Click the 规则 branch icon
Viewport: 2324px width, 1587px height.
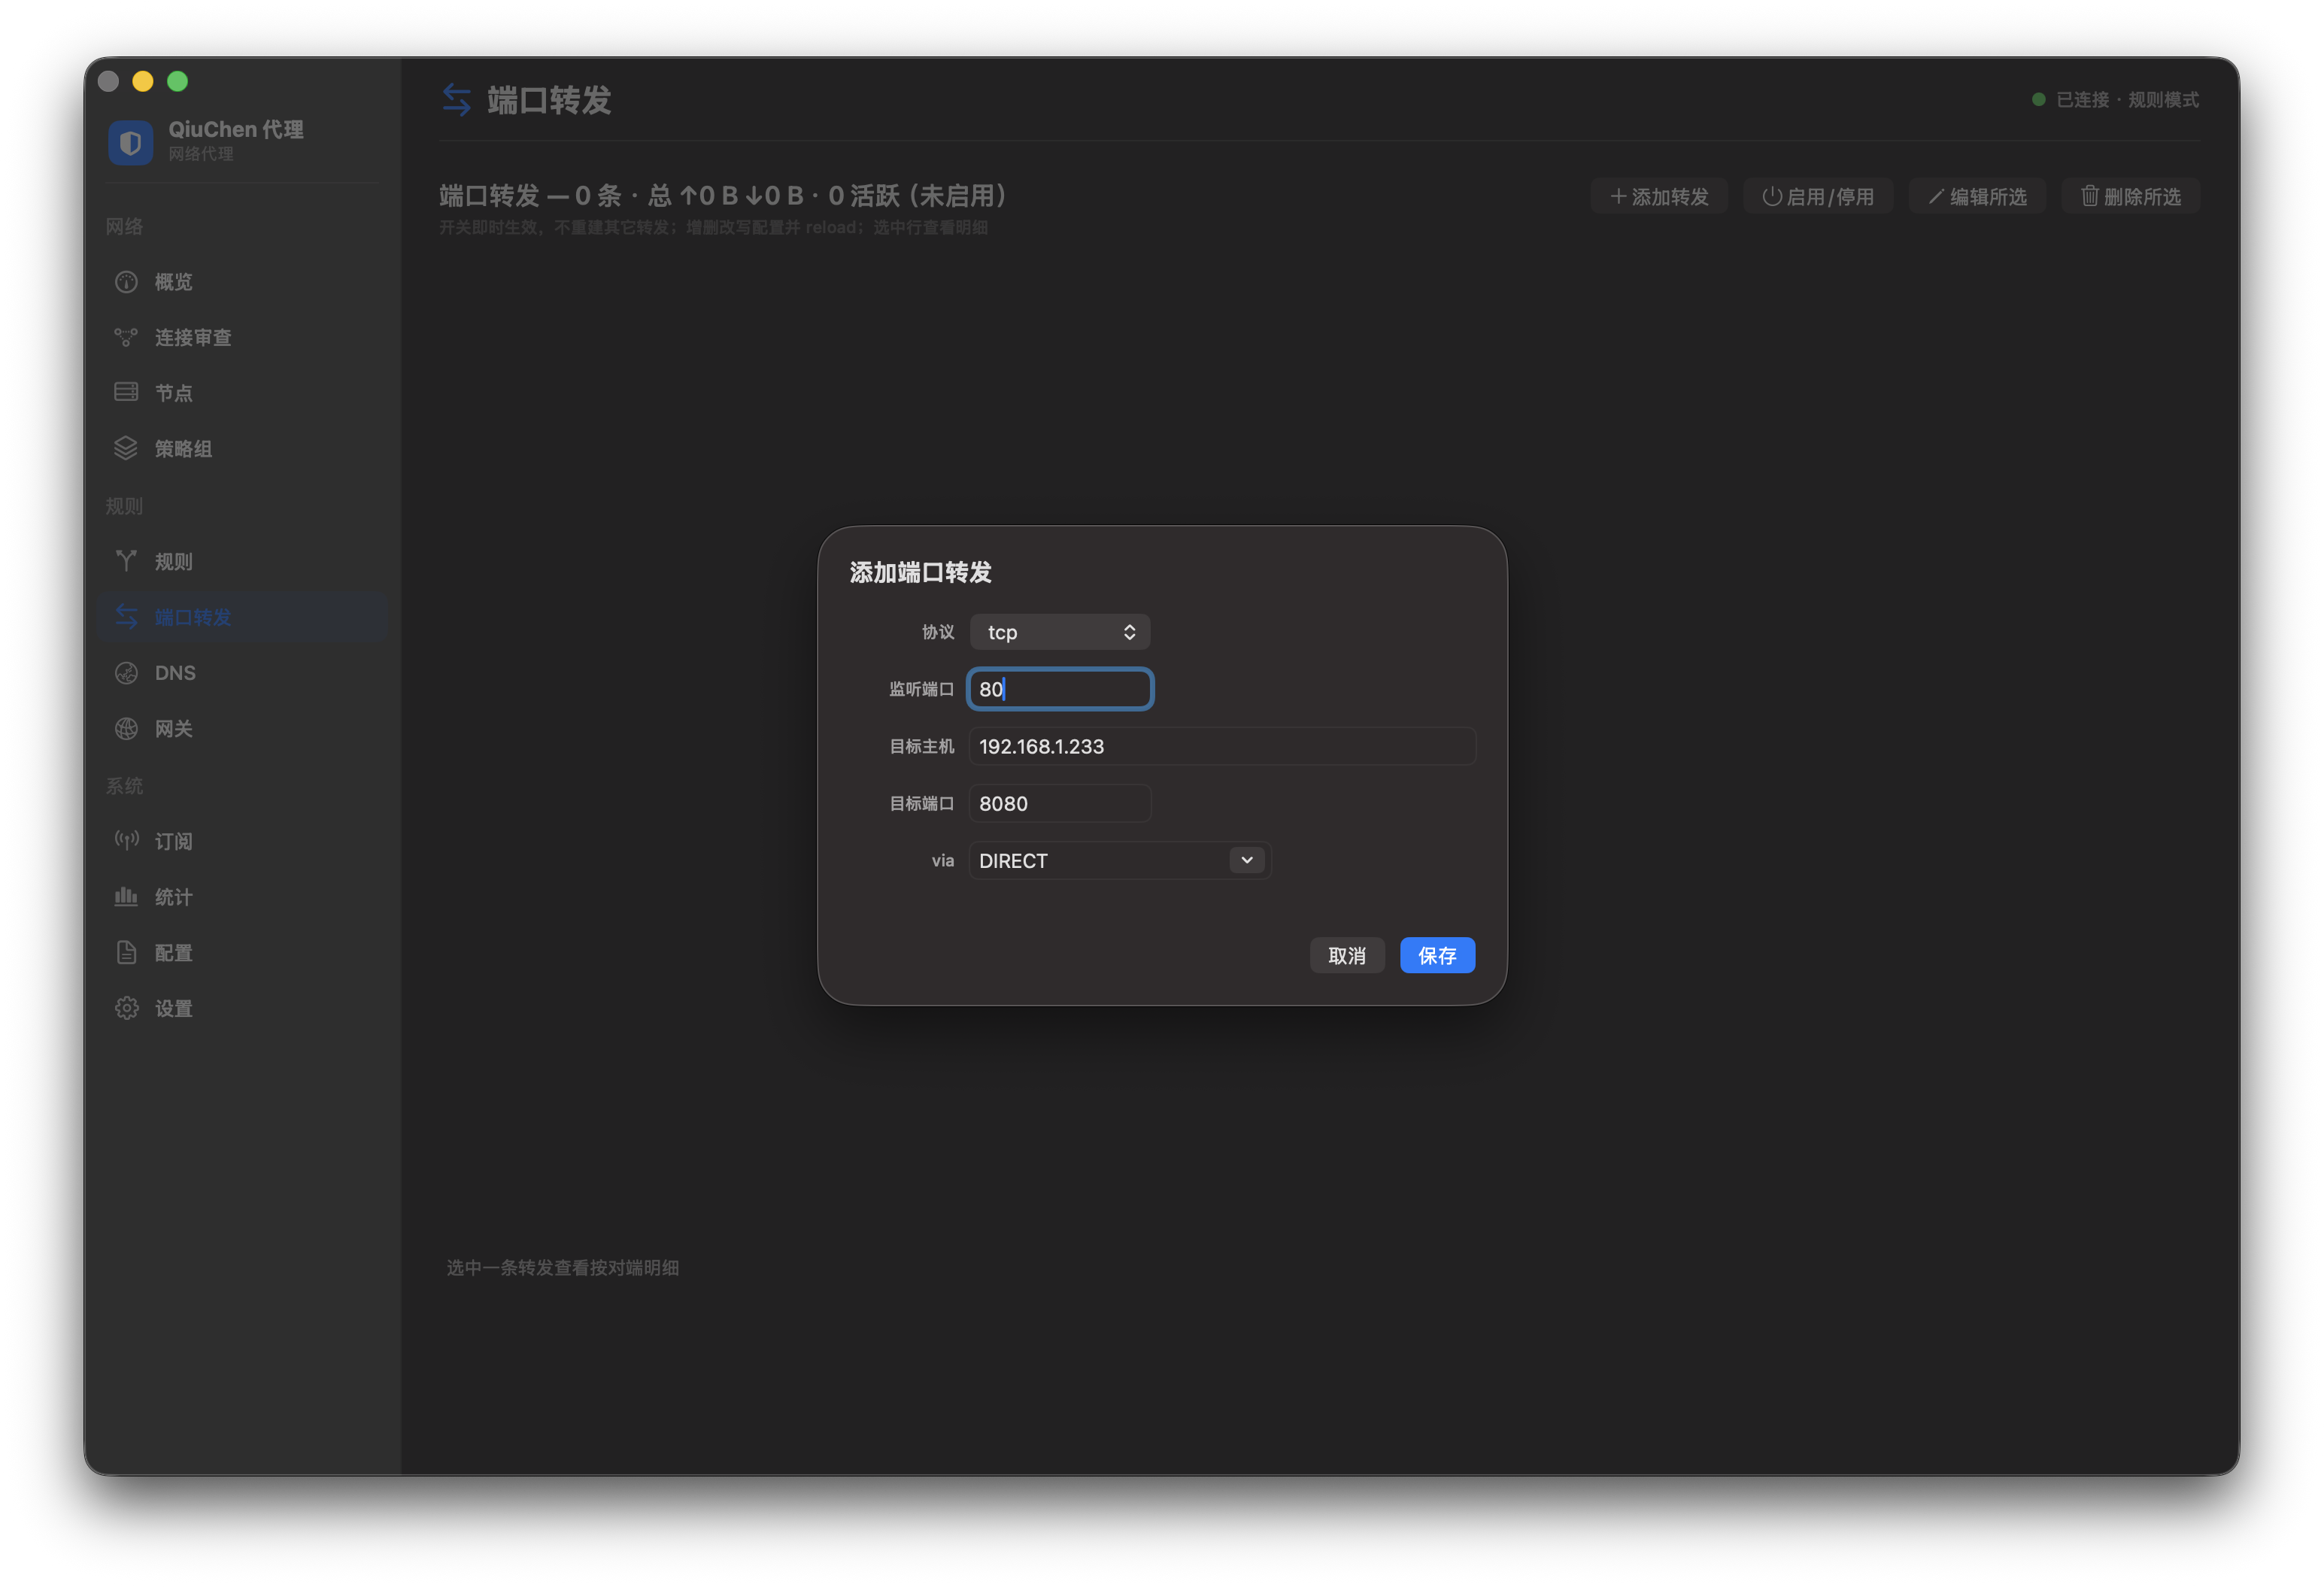tap(126, 560)
